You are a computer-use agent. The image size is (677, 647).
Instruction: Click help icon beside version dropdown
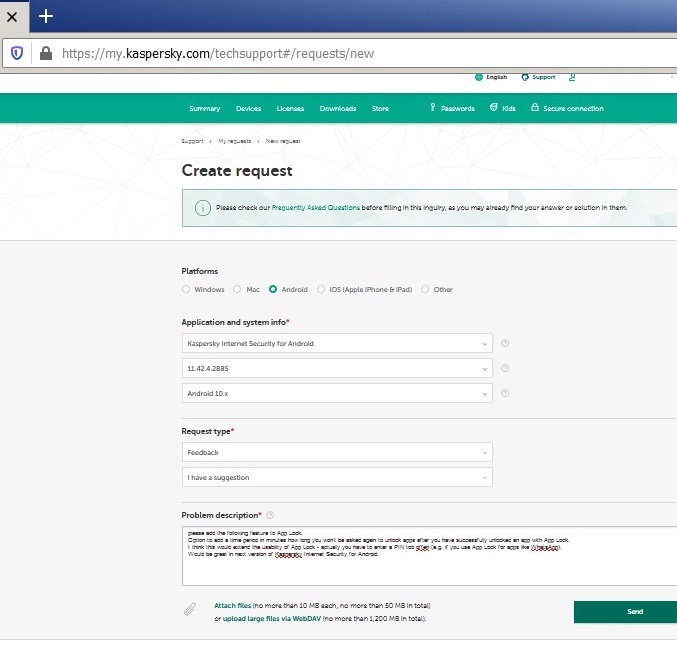coord(505,368)
